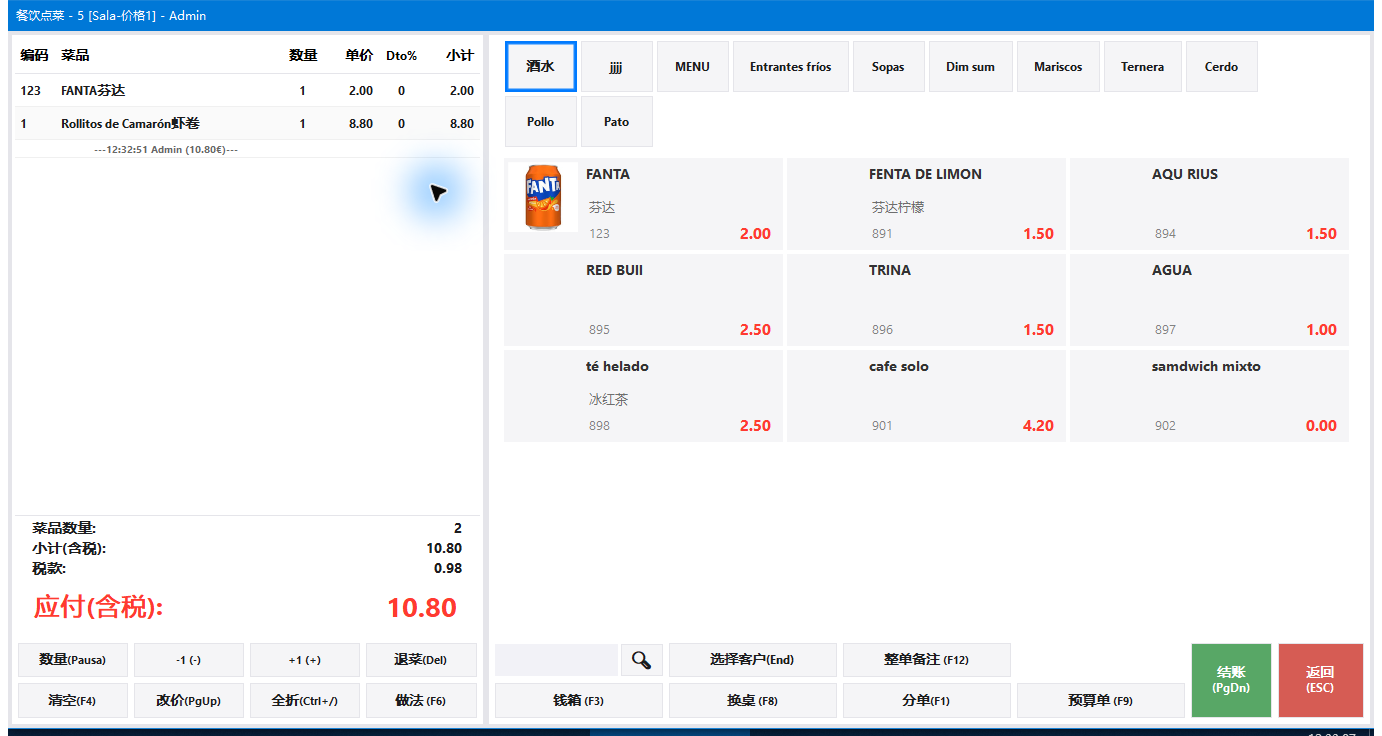This screenshot has width=1382, height=736.
Task: Click the 改价(PgUp) change price button
Action: [x=189, y=701]
